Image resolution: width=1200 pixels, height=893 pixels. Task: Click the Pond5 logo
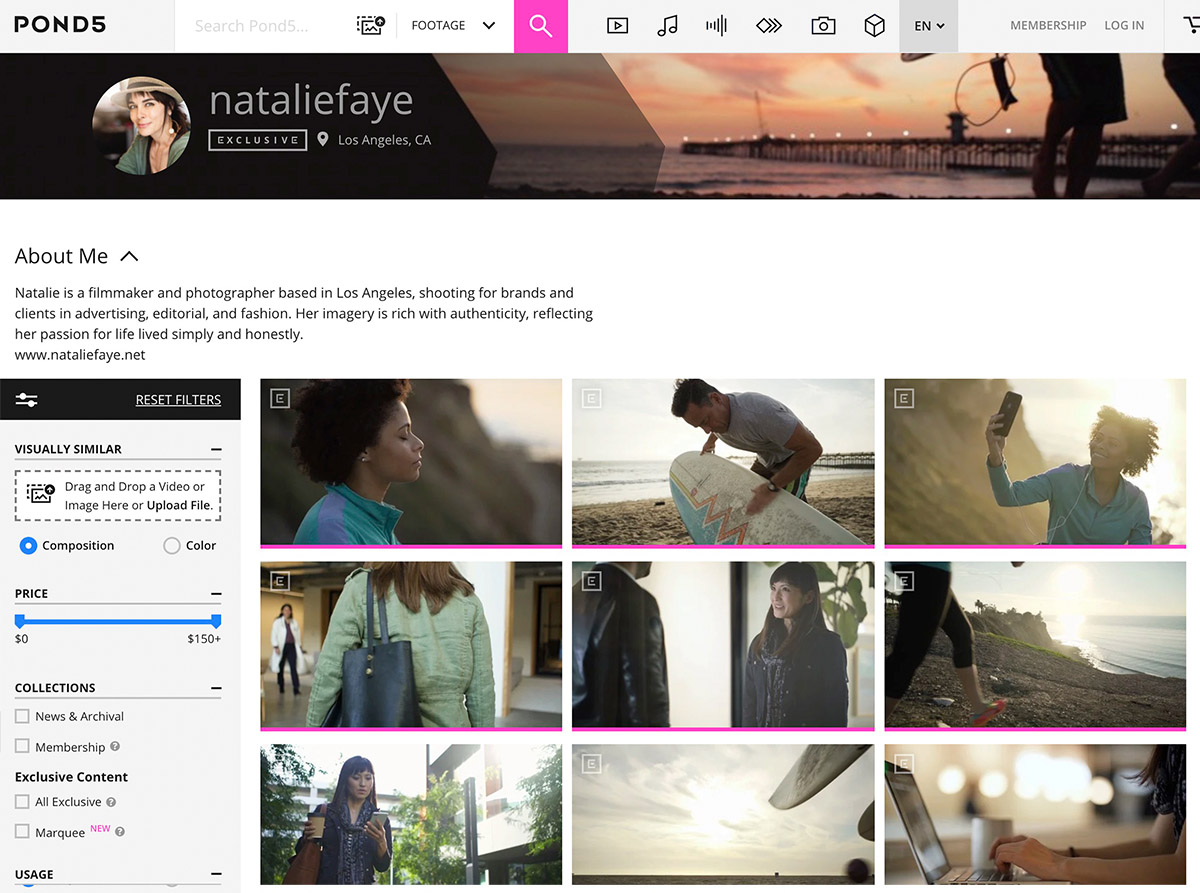tap(60, 25)
